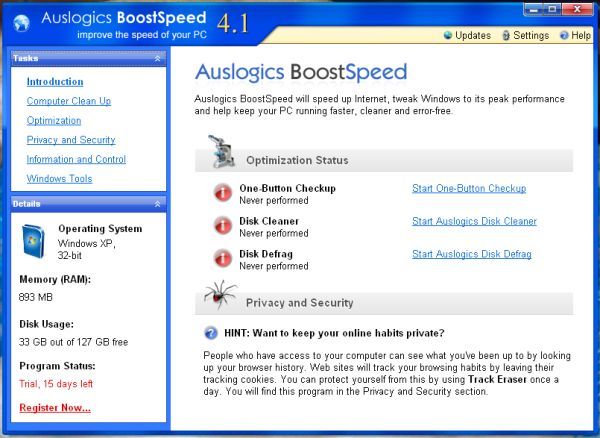
Task: Click the 'Windows XP,' operating system text
Action: click(87, 244)
